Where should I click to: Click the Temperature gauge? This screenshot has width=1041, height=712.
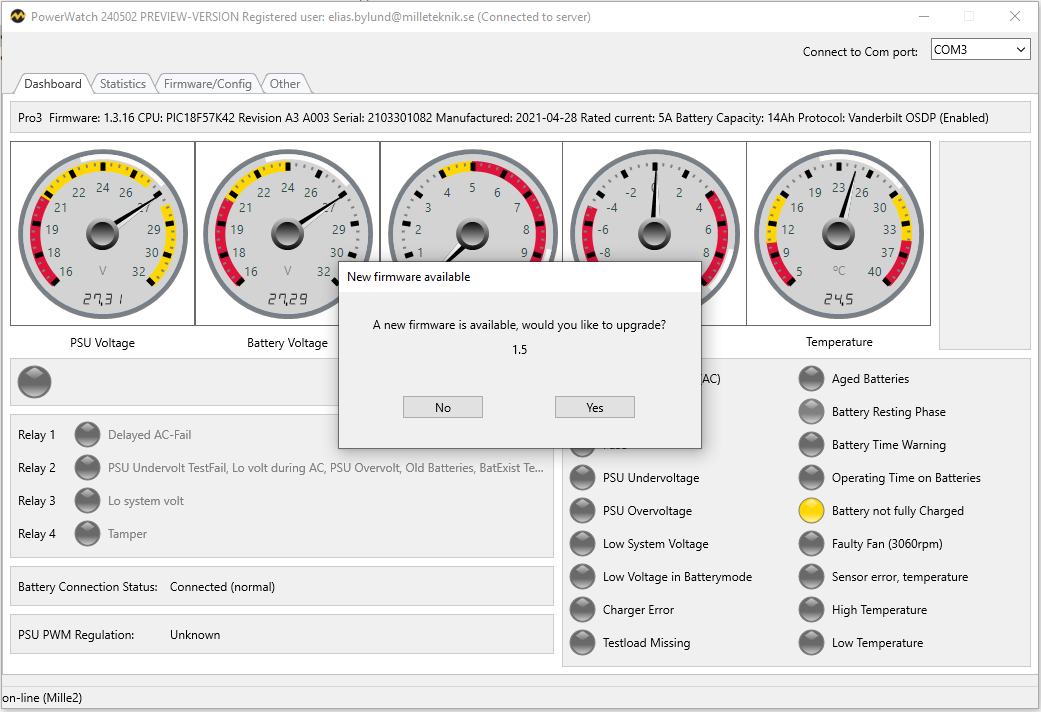(x=838, y=233)
